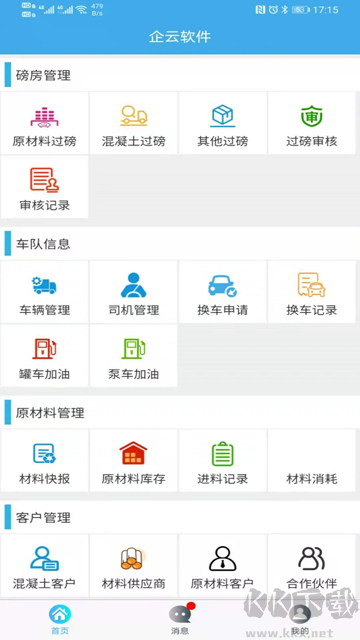Open 材料快报 report icon
This screenshot has height=640, width=360.
(44, 453)
